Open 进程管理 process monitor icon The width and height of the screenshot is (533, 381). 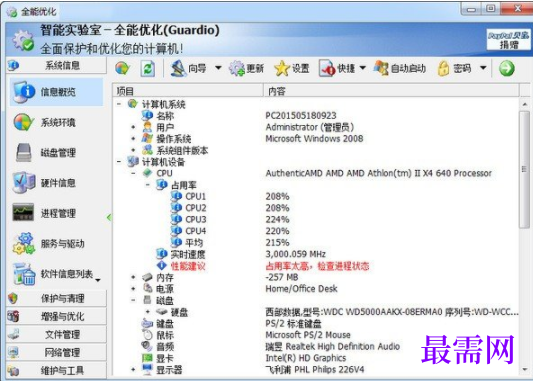point(23,212)
